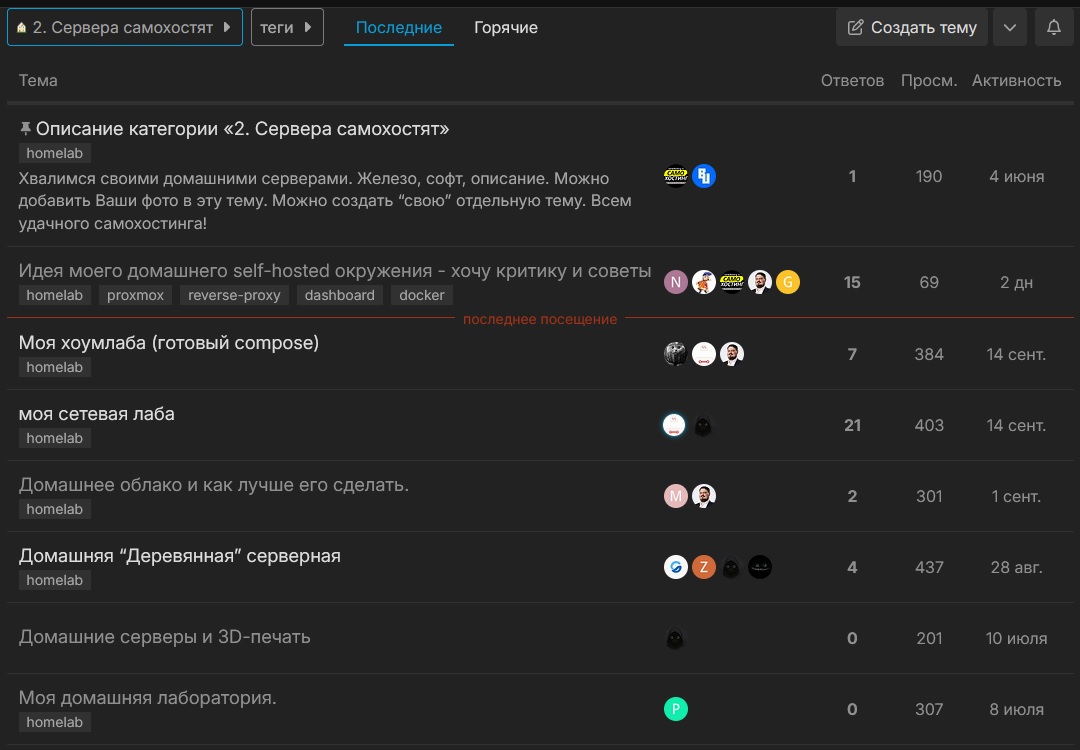Open the topic 'моя сетевая лаба'
Viewport: 1080px width, 750px height.
click(97, 414)
